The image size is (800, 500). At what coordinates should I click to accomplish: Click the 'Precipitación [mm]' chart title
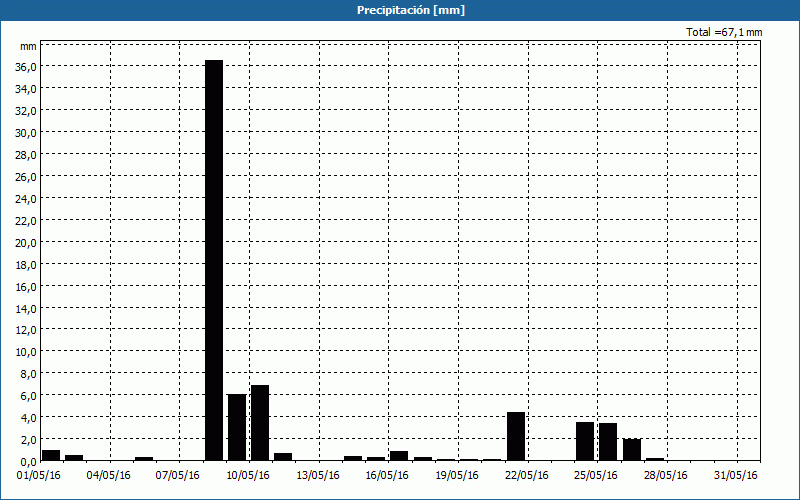pyautogui.click(x=411, y=10)
